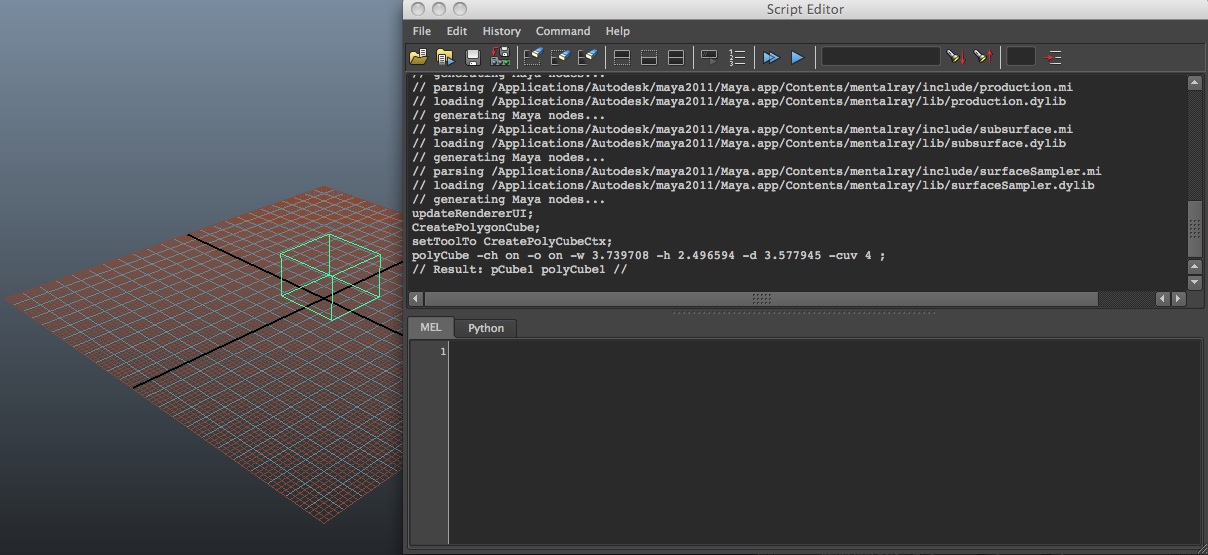This screenshot has width=1208, height=555.
Task: Click the Clear Input eraser icon
Action: [561, 57]
